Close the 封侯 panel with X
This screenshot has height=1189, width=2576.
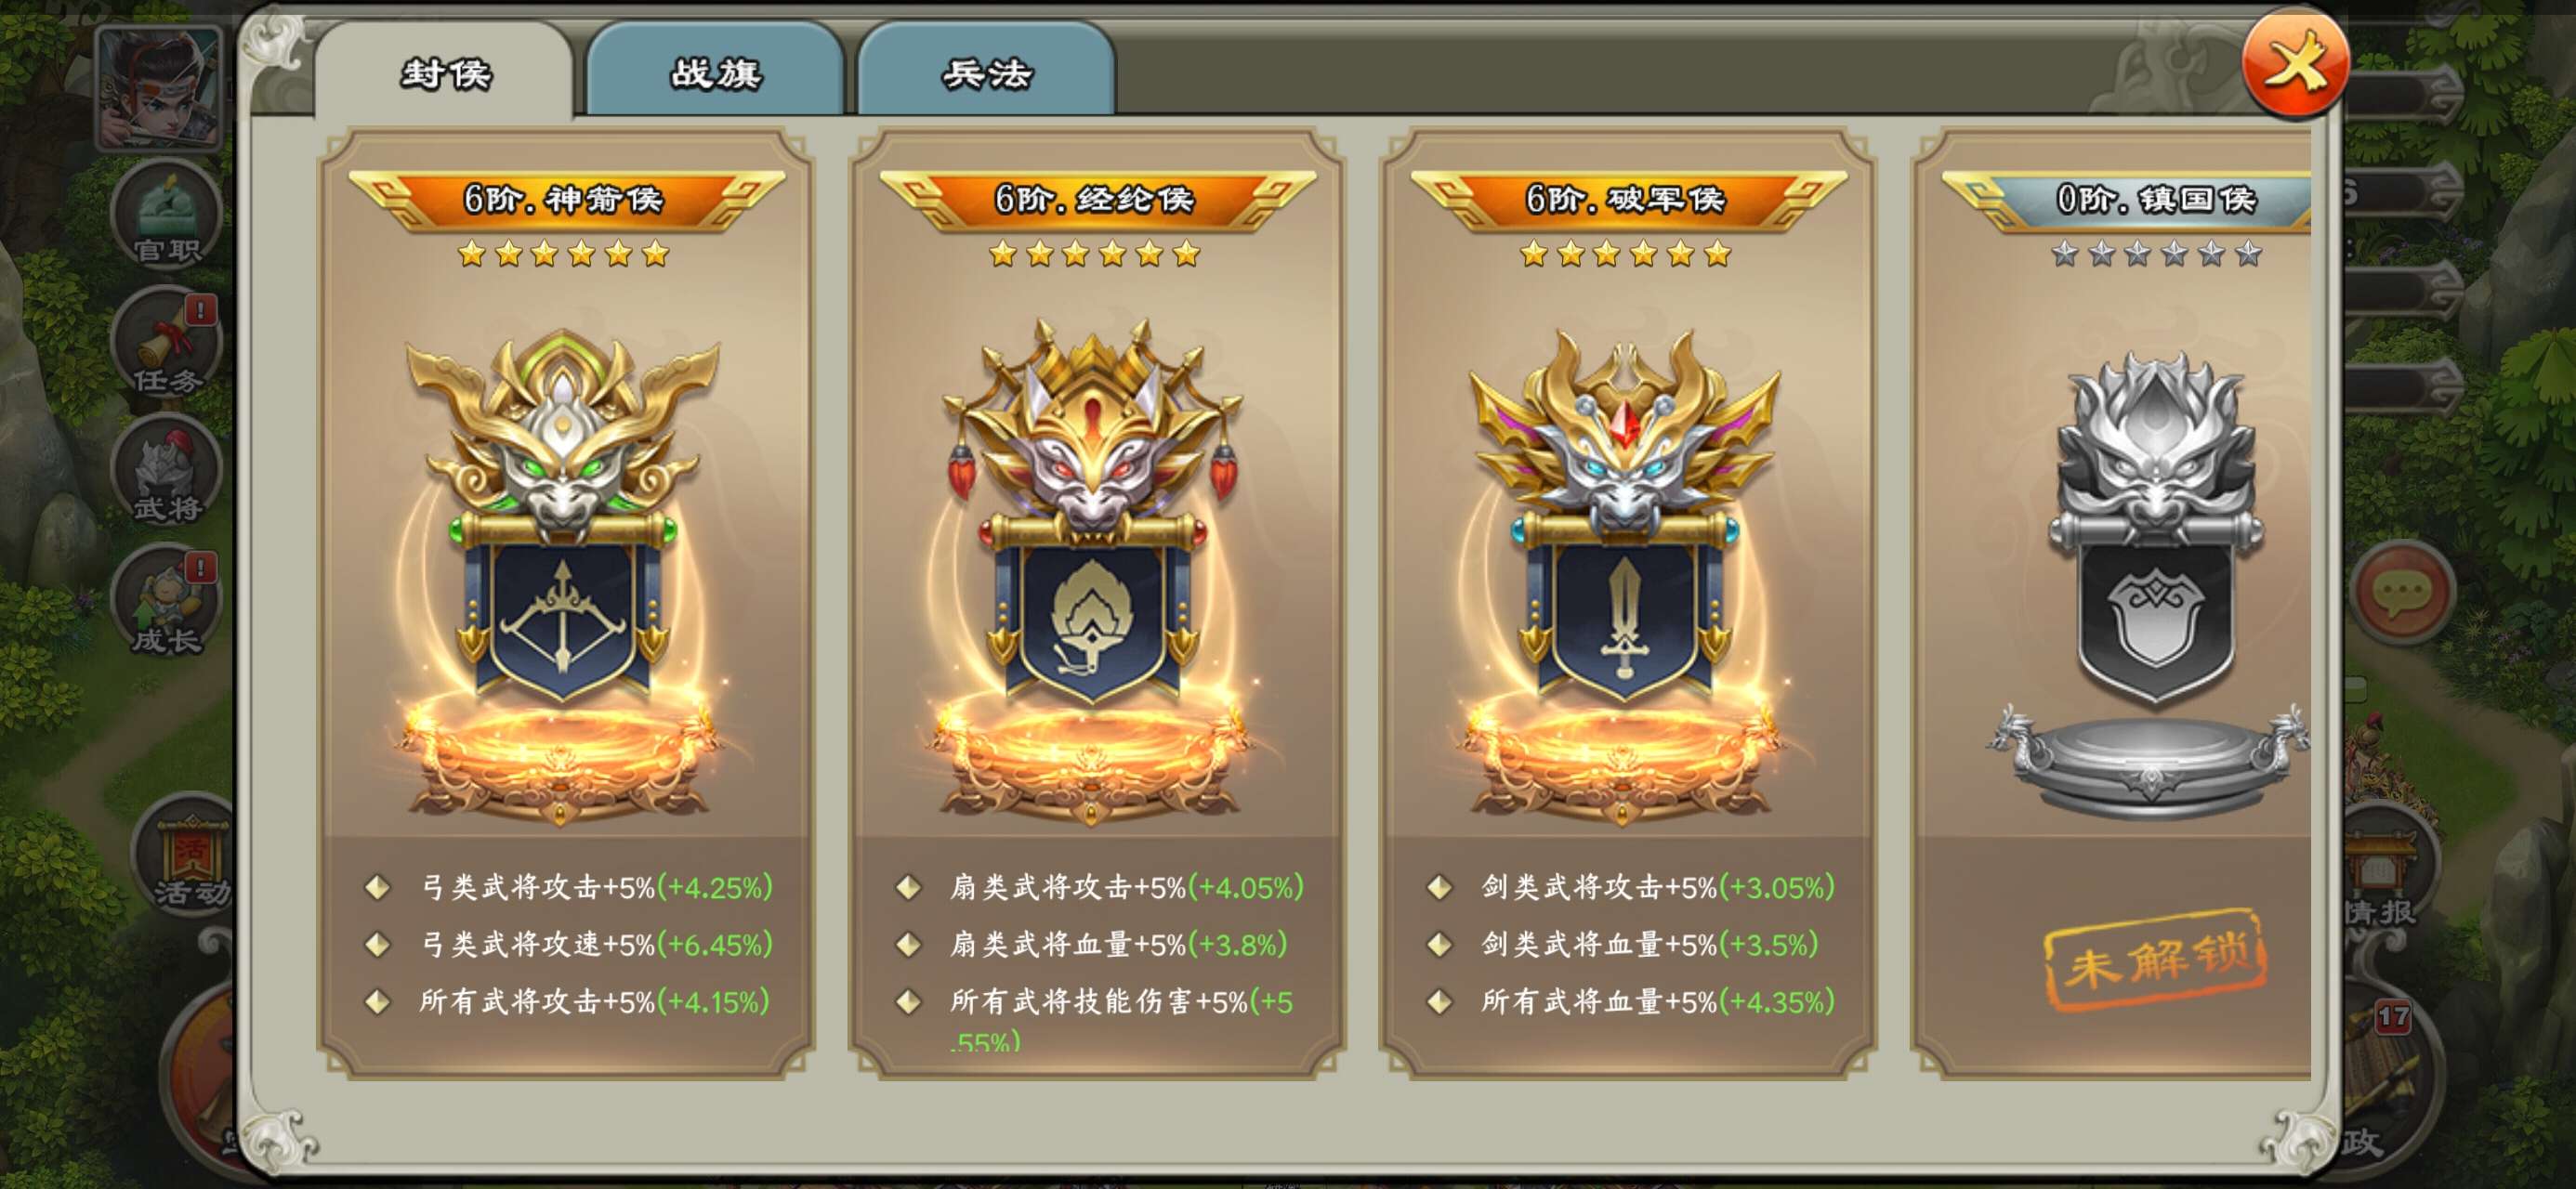pyautogui.click(x=2294, y=65)
